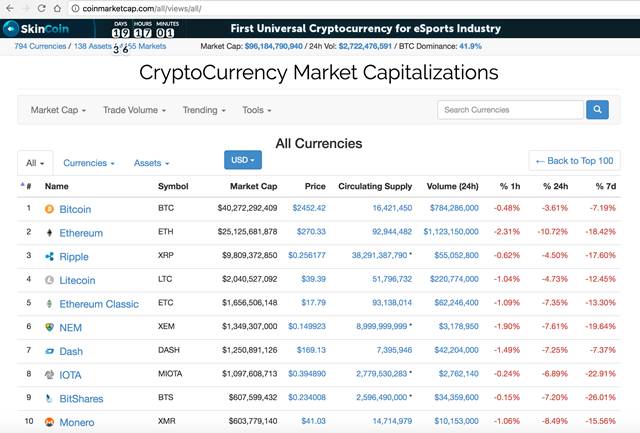The height and width of the screenshot is (433, 640).
Task: Select the Currencies filter tab
Action: click(x=89, y=163)
